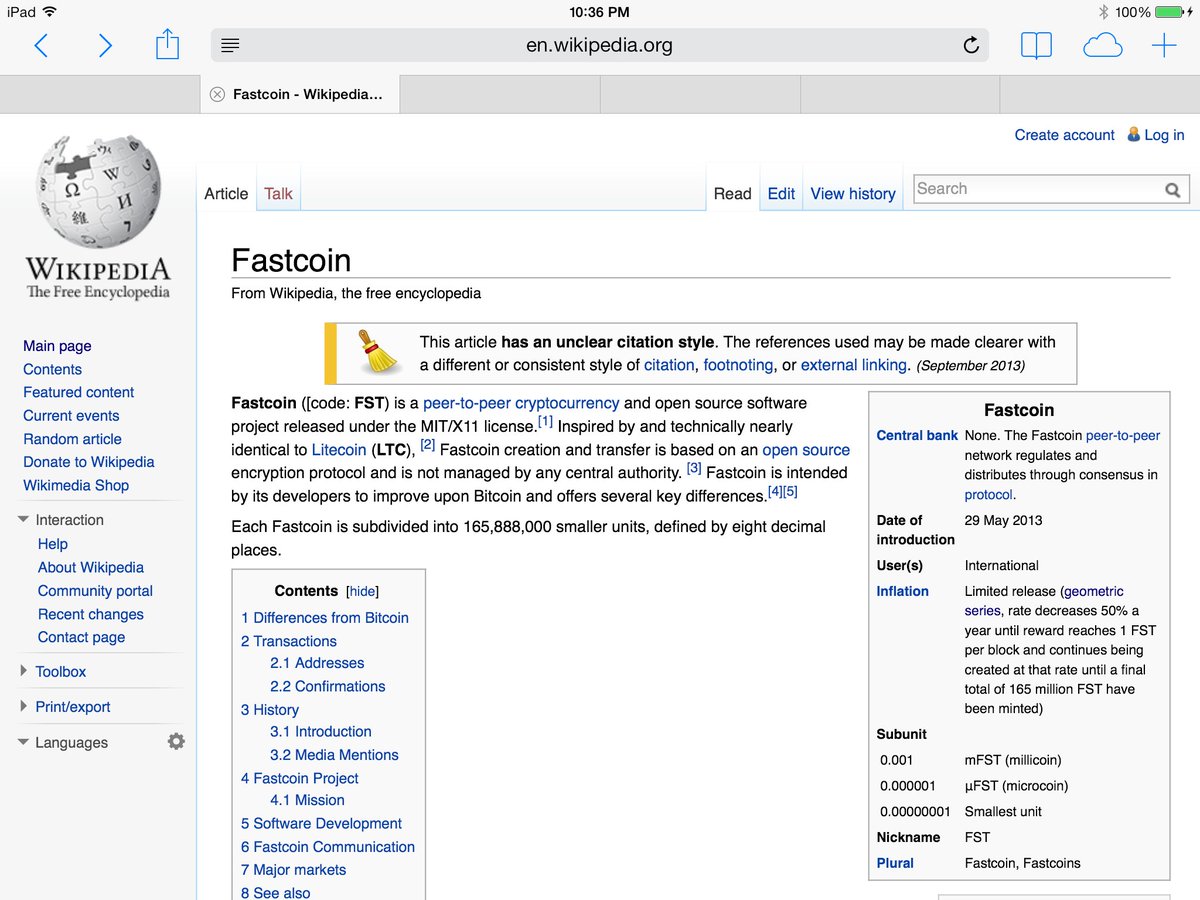Tap the Bluetooth status icon
1200x900 pixels.
1104,12
